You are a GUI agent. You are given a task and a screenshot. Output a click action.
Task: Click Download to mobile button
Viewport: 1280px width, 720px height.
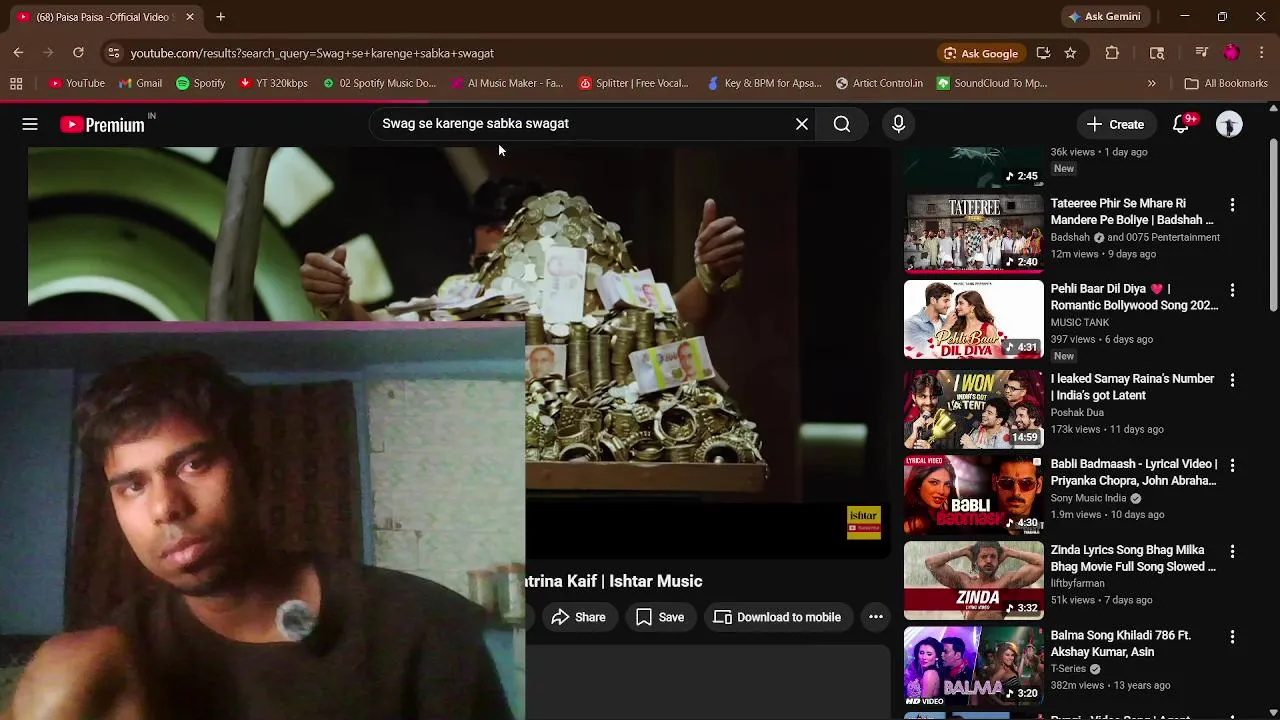(777, 617)
